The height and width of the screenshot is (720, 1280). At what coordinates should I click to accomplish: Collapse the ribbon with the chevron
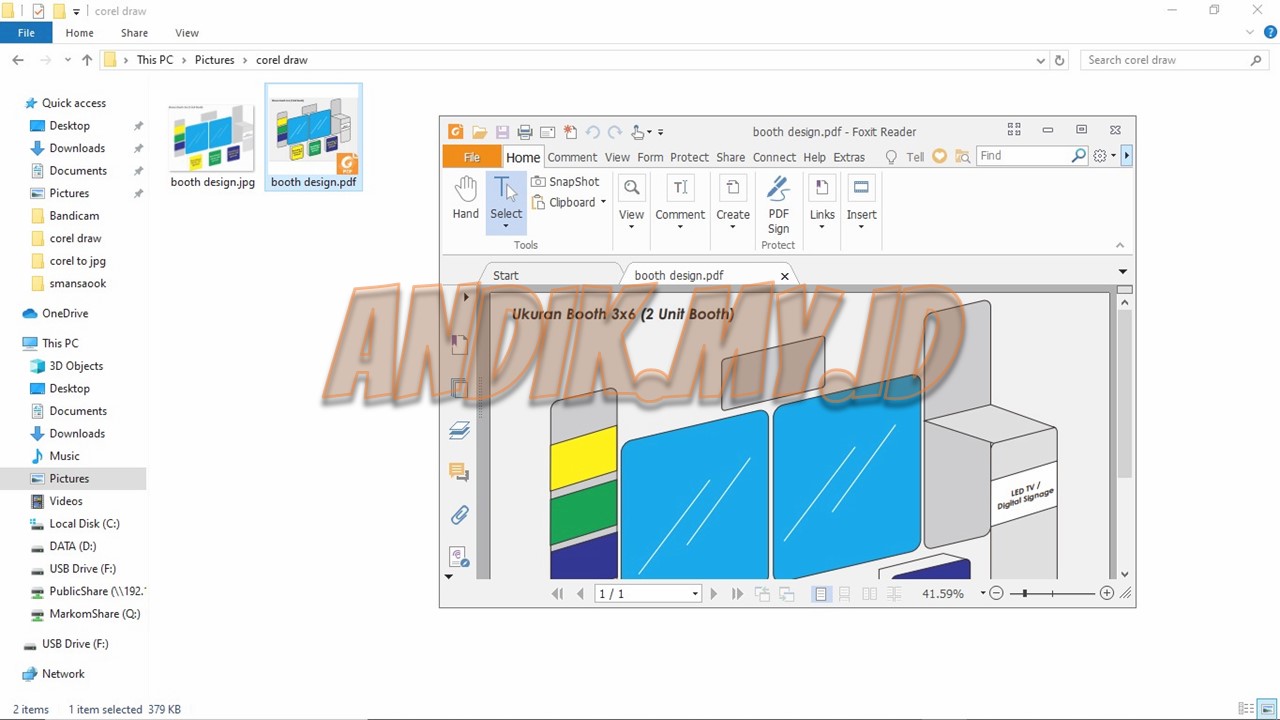(x=1119, y=244)
